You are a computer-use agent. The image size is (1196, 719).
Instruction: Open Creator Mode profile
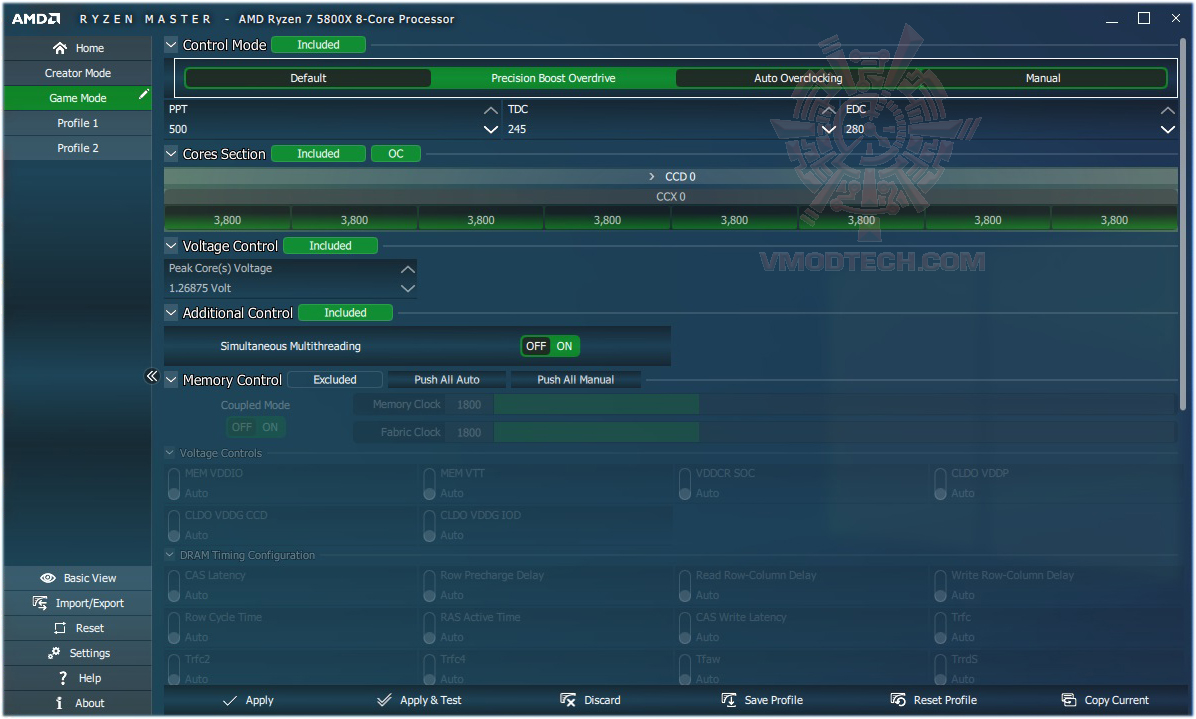tap(78, 73)
